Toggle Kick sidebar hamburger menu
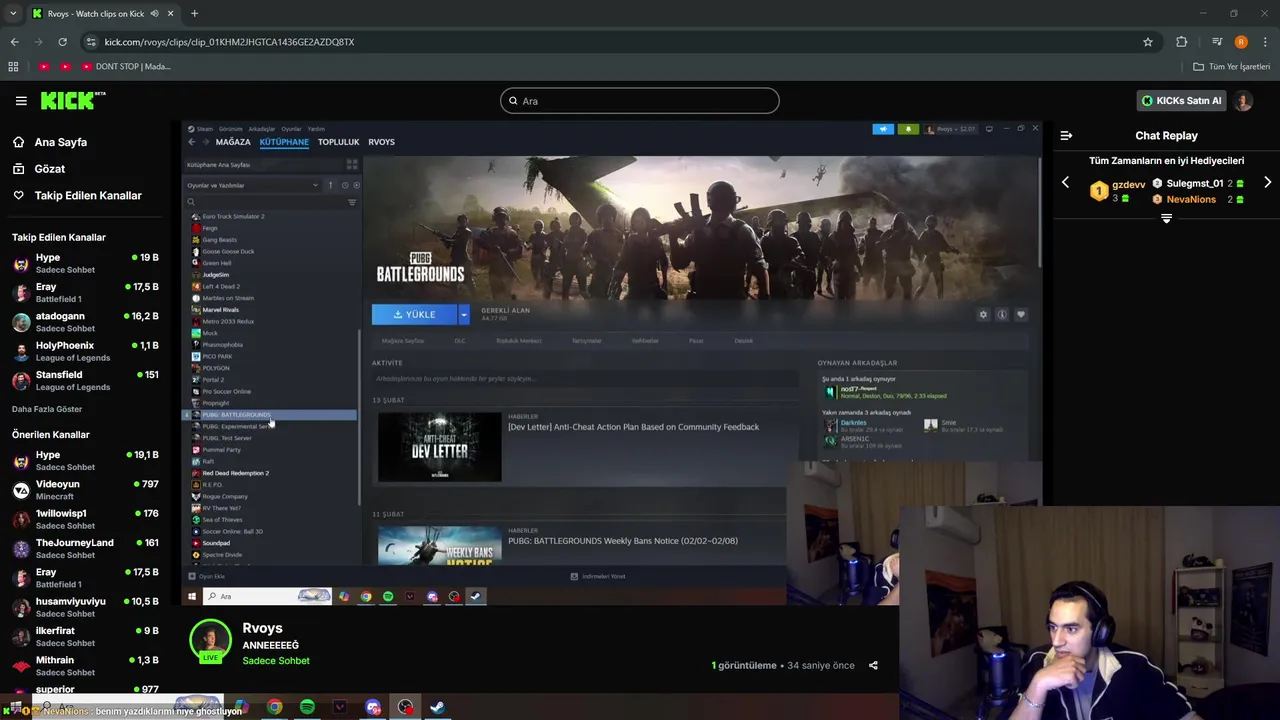Viewport: 1280px width, 720px height. 21,100
